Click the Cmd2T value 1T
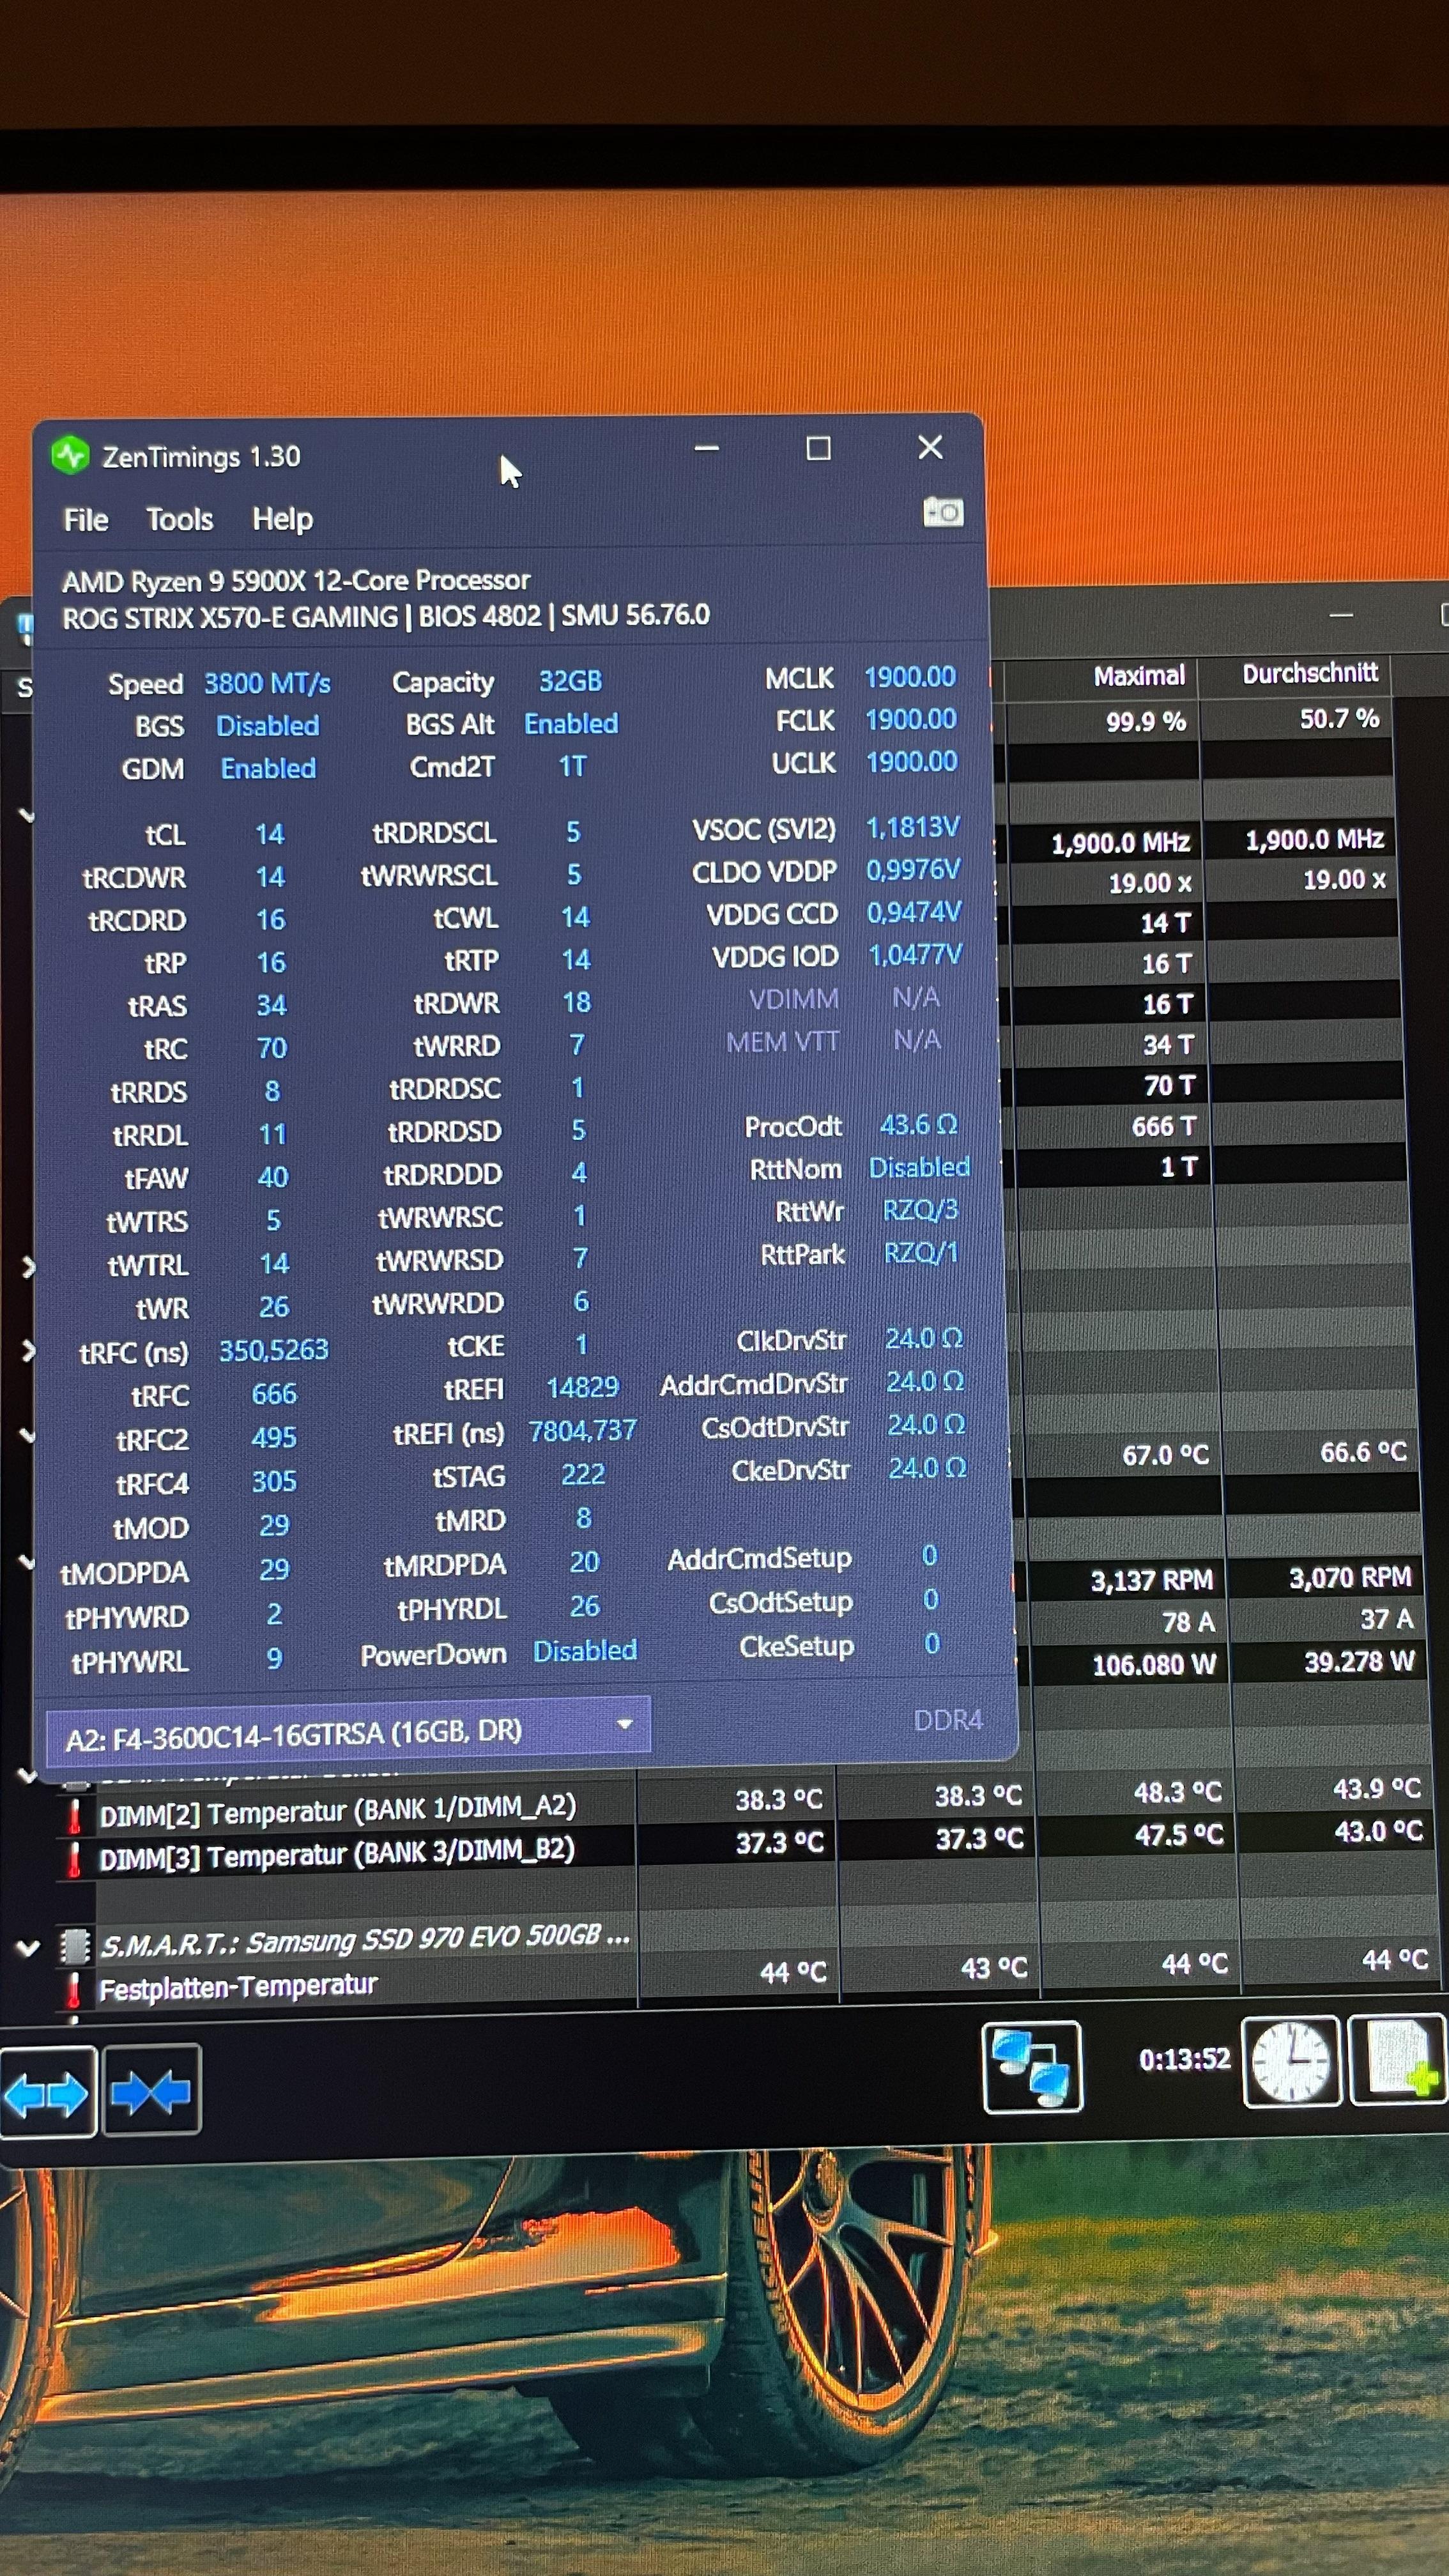The height and width of the screenshot is (2576, 1449). (x=572, y=766)
